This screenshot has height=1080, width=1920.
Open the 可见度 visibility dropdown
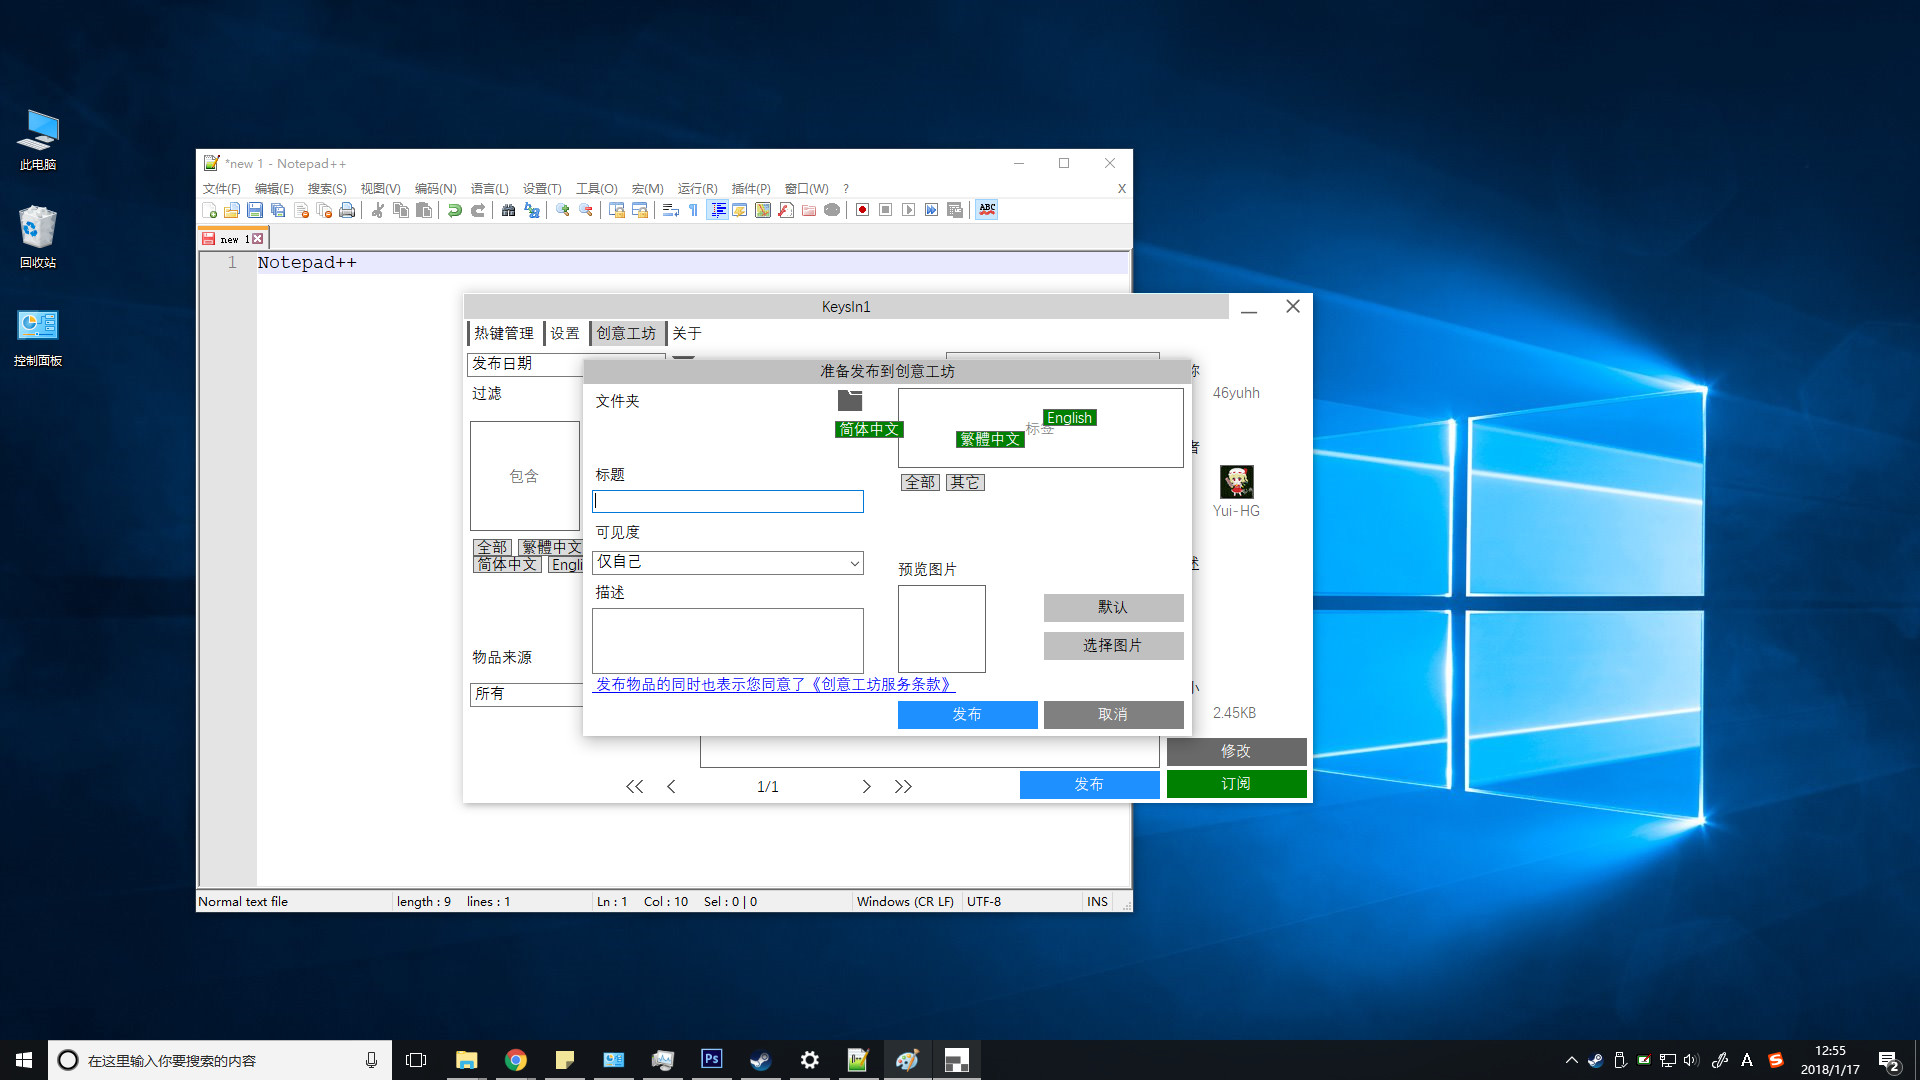(x=727, y=562)
